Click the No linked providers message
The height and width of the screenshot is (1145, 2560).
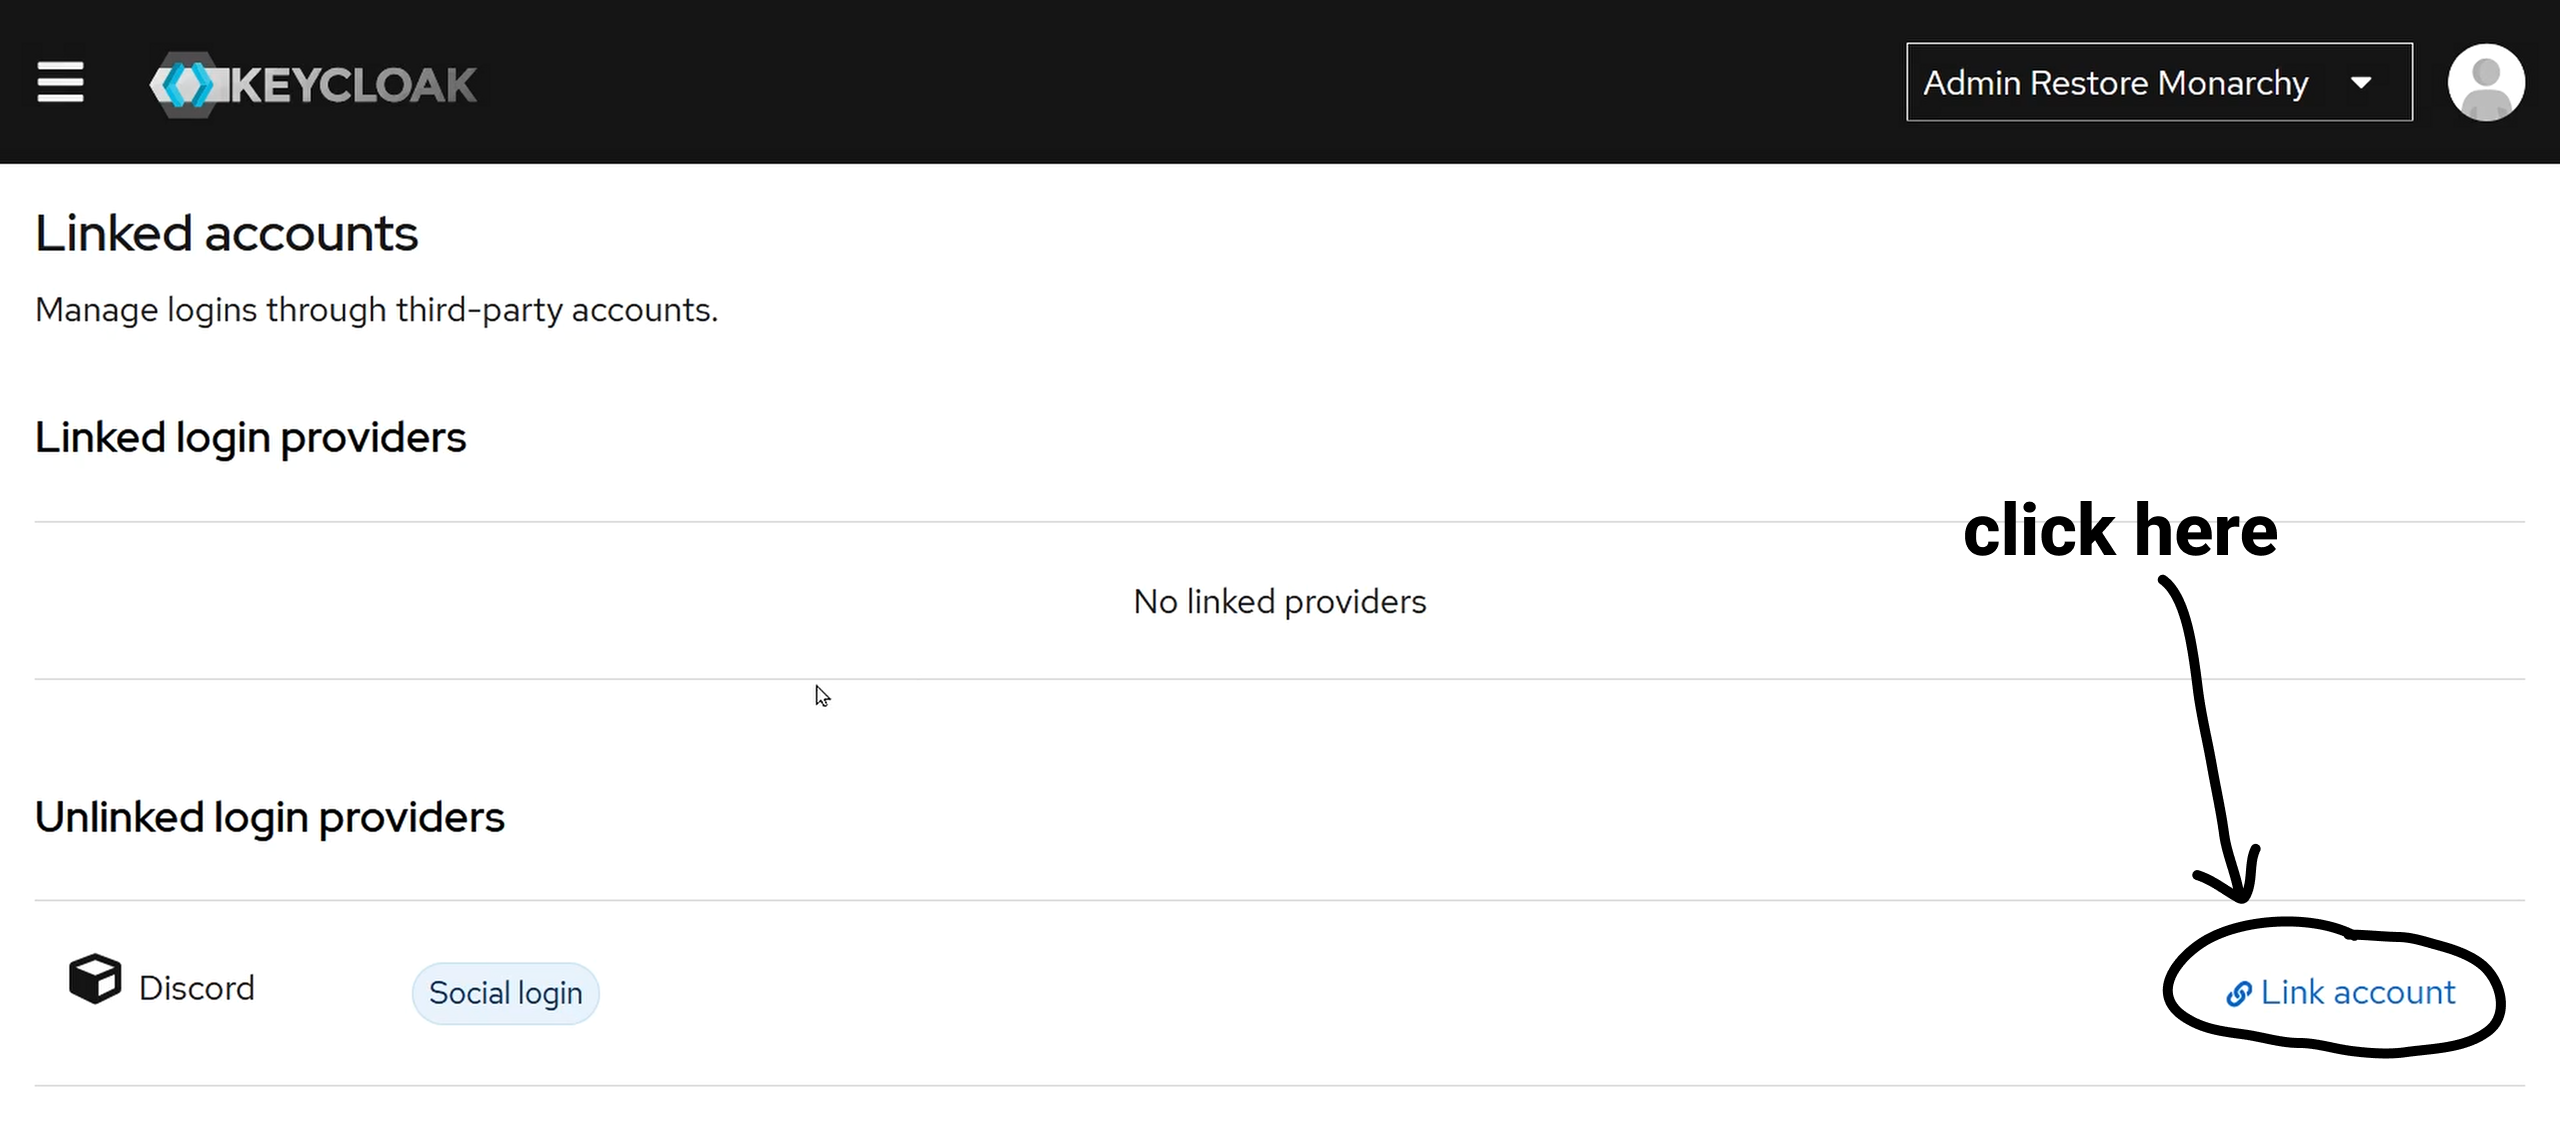coord(1280,602)
